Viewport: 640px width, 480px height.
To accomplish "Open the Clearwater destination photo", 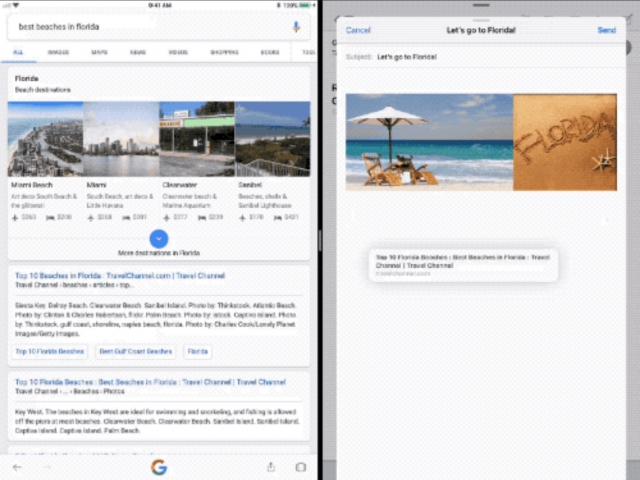I will point(197,139).
